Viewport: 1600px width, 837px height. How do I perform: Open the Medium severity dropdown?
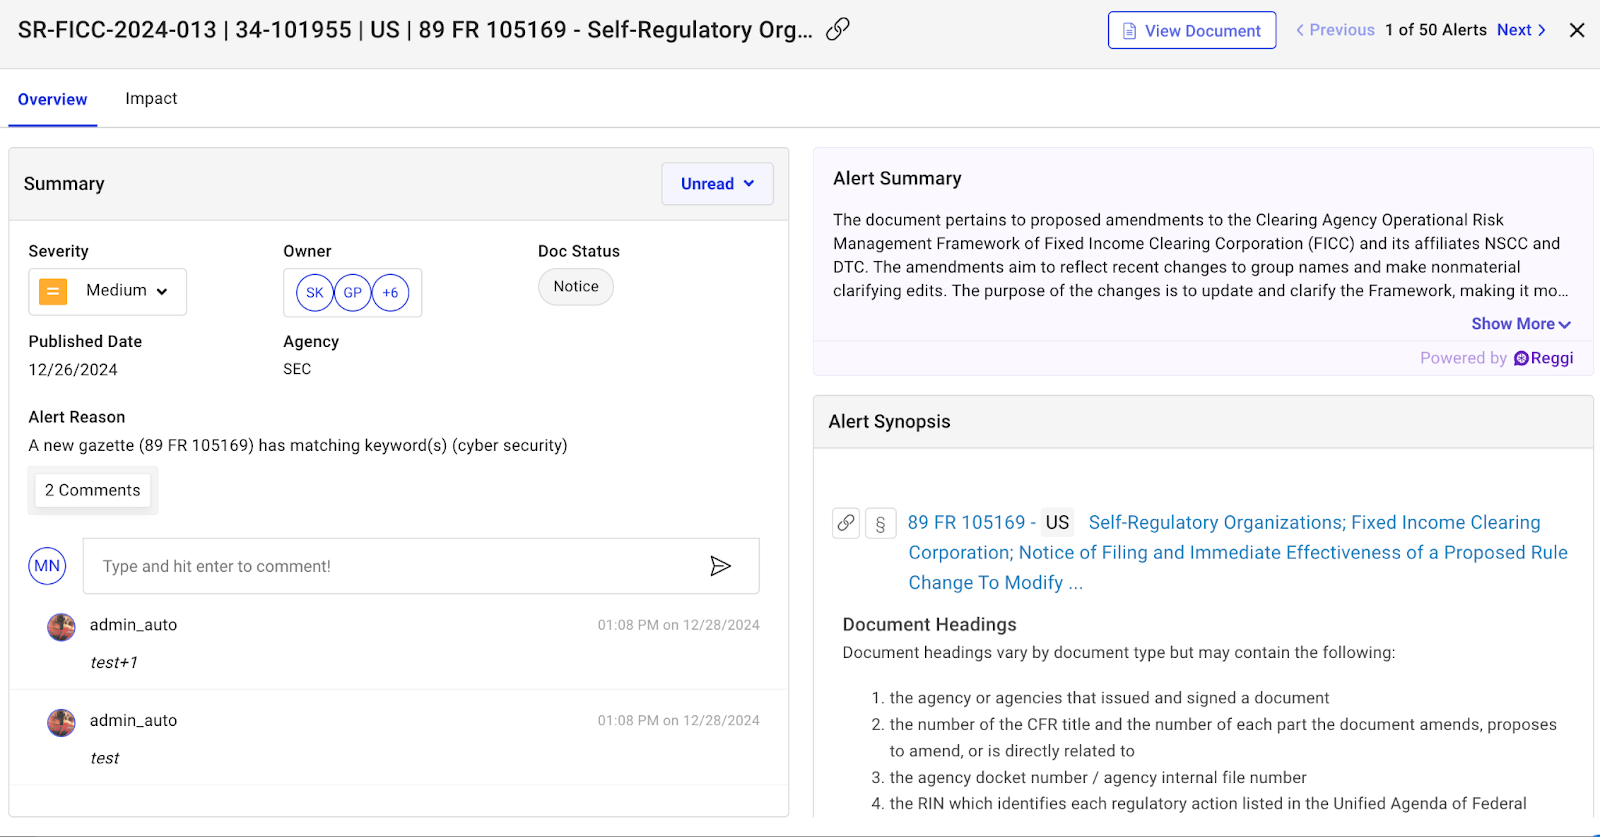(108, 291)
